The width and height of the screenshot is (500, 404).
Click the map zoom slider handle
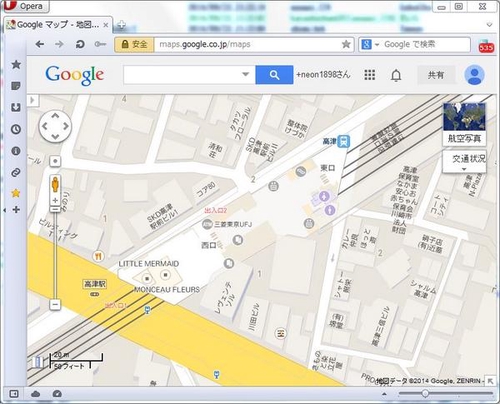55,209
